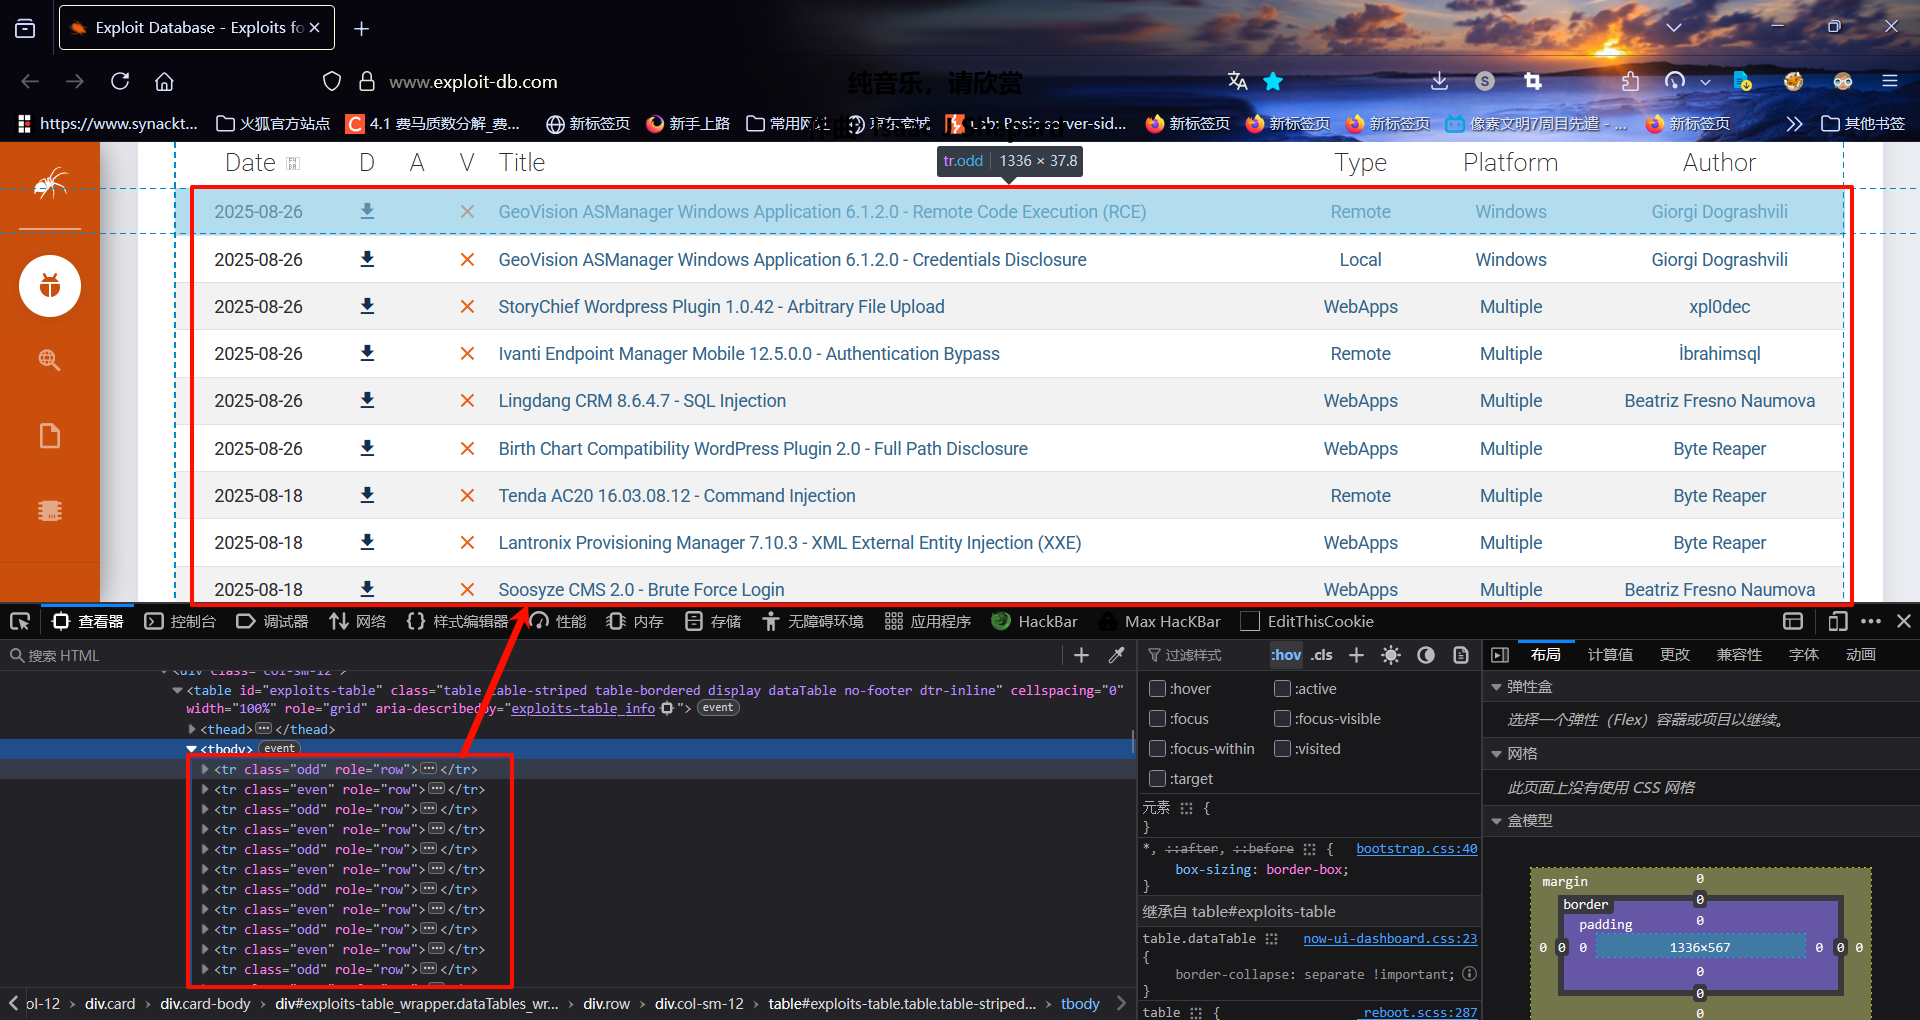The width and height of the screenshot is (1920, 1020).
Task: Open the now-ui-dashboard.css:23 source link
Action: [1390, 938]
